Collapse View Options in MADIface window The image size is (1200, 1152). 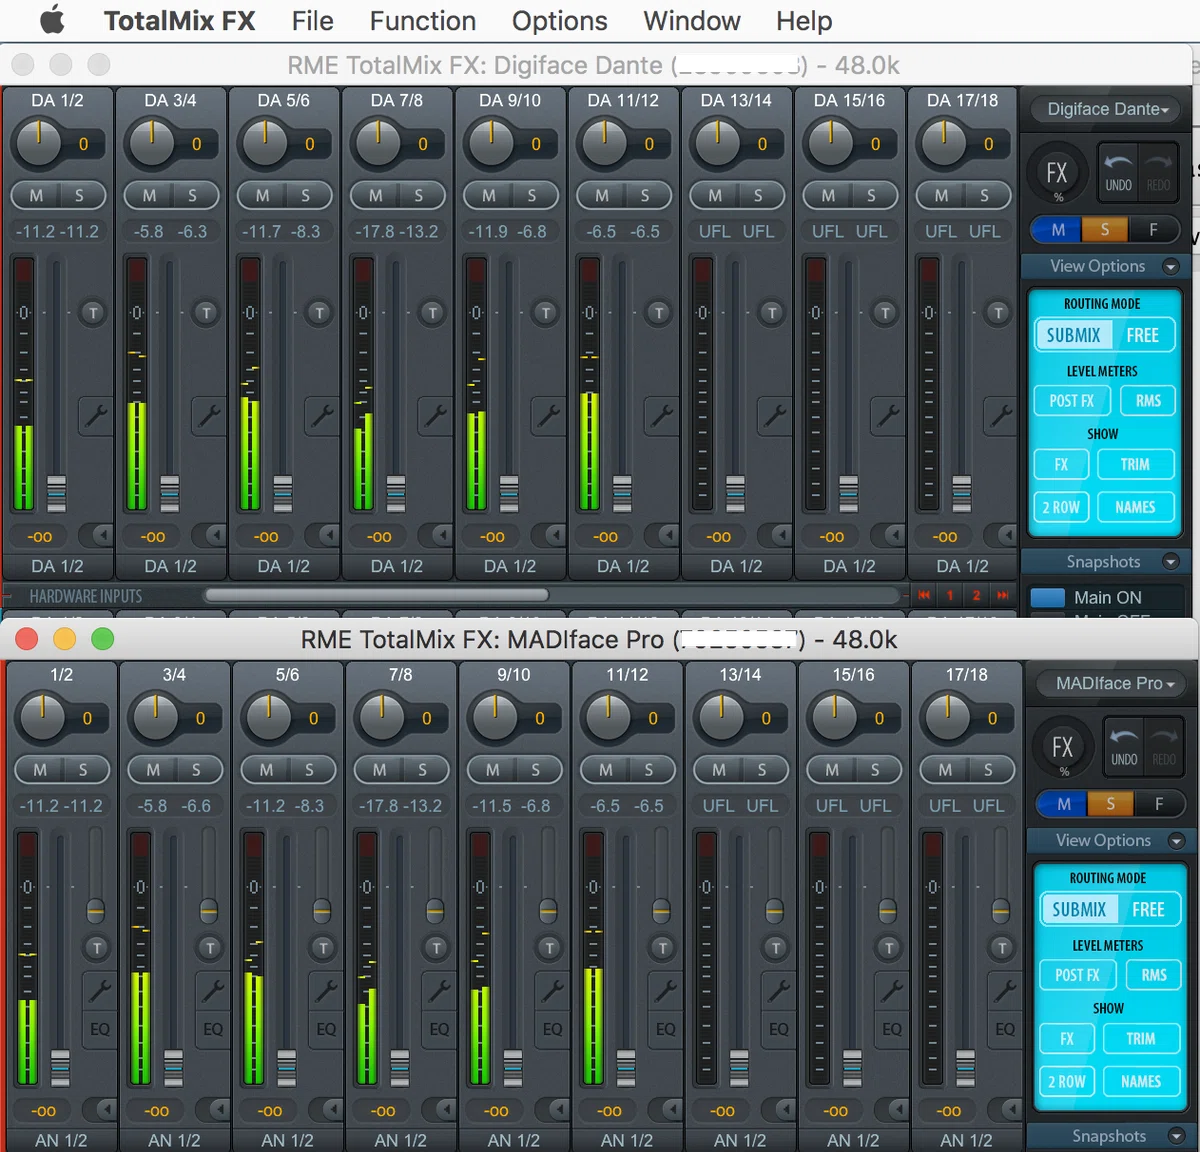[x=1177, y=840]
